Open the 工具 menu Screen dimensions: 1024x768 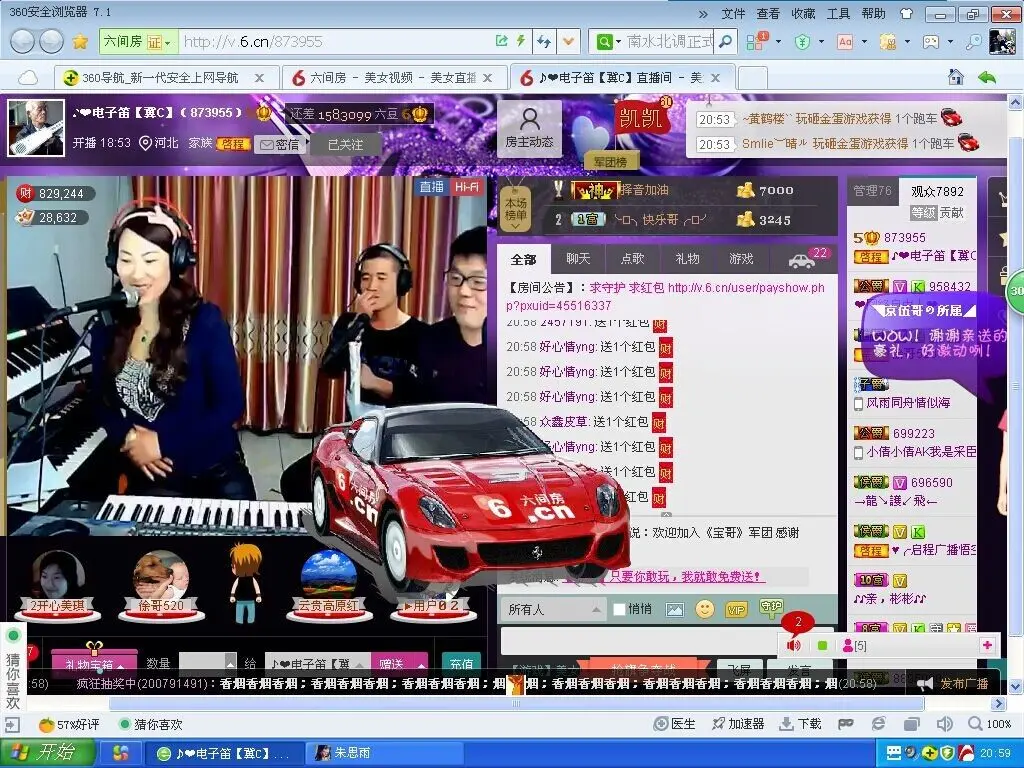839,14
